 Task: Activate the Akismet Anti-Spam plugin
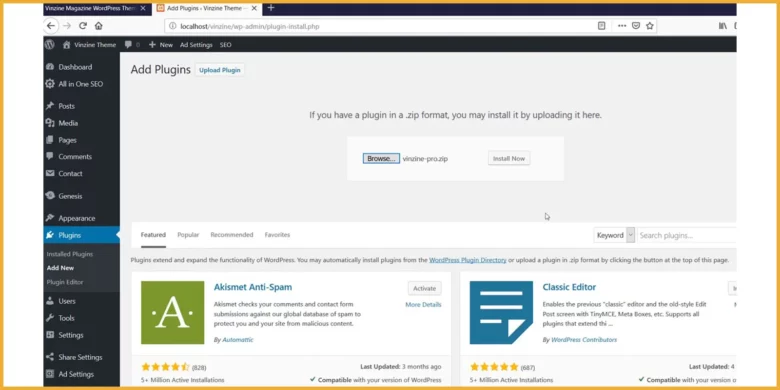(424, 289)
